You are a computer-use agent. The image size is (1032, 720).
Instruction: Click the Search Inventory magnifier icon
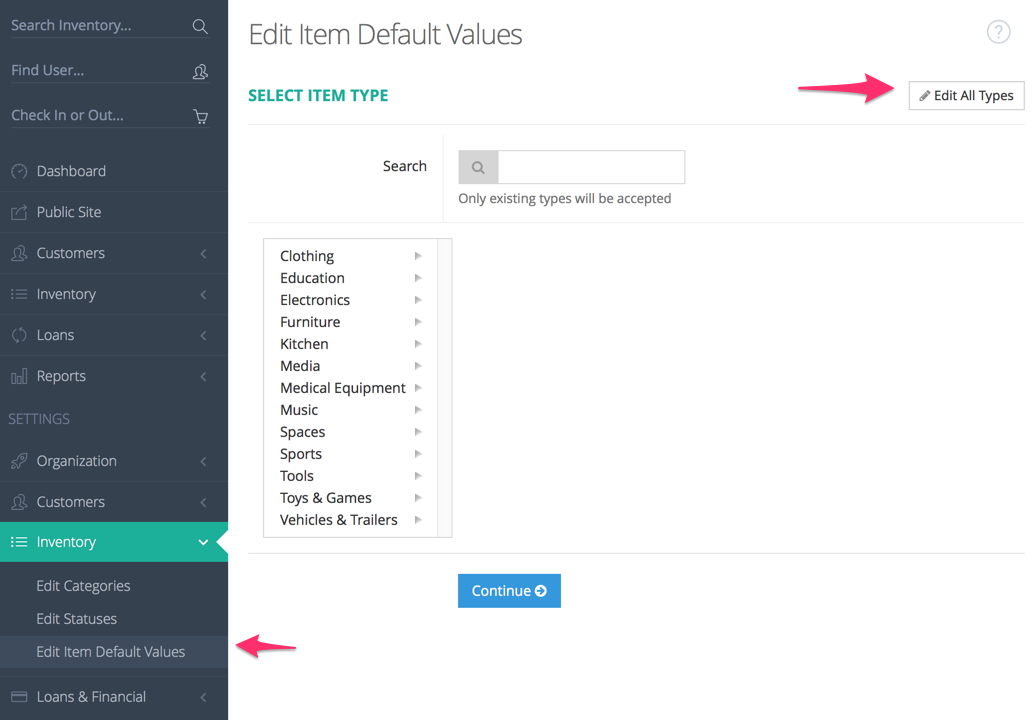click(200, 27)
